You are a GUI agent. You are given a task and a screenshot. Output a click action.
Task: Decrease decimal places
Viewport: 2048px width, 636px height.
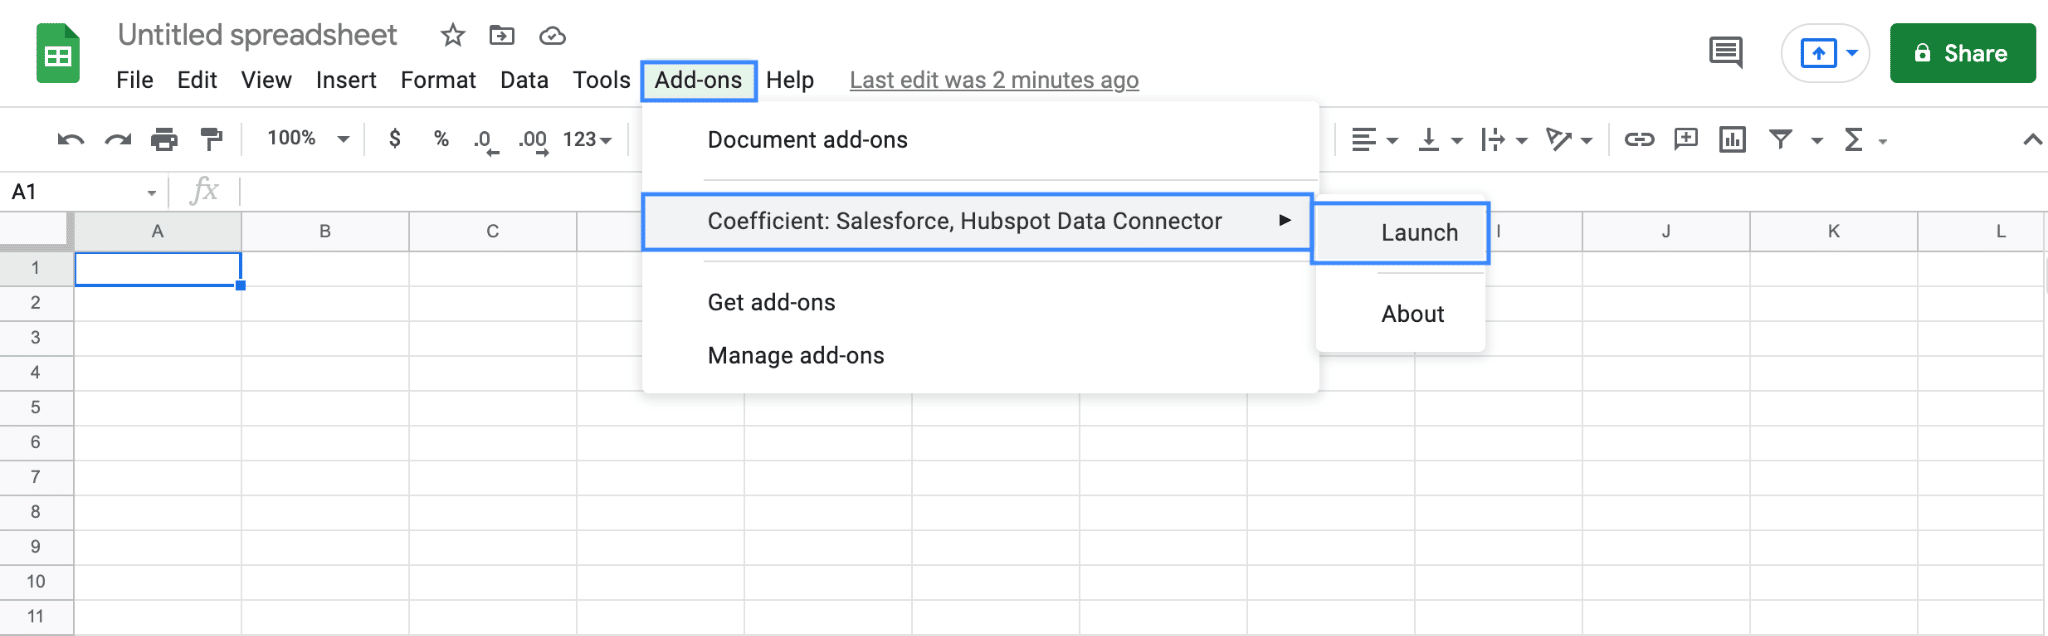coord(486,141)
